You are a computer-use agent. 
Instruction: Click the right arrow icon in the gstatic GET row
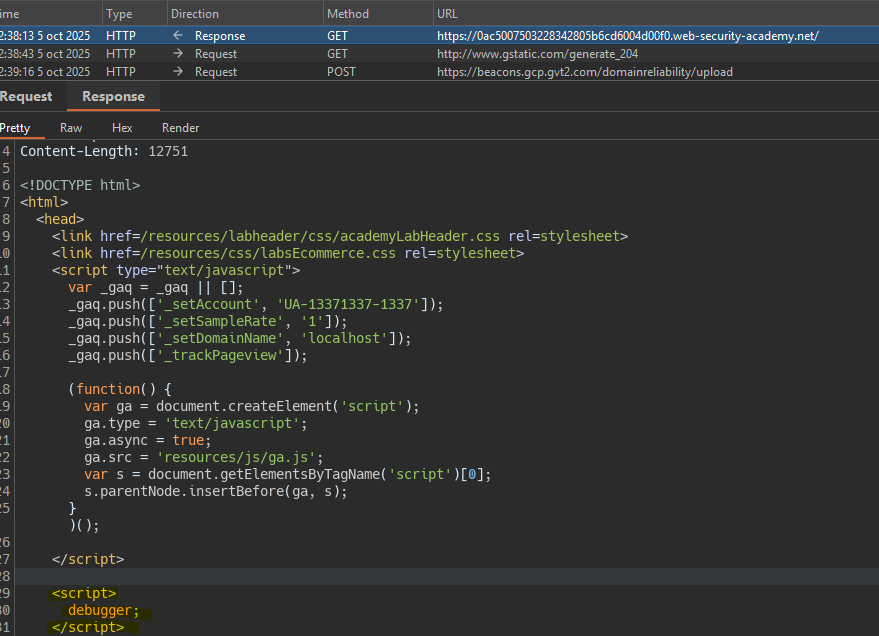(178, 54)
